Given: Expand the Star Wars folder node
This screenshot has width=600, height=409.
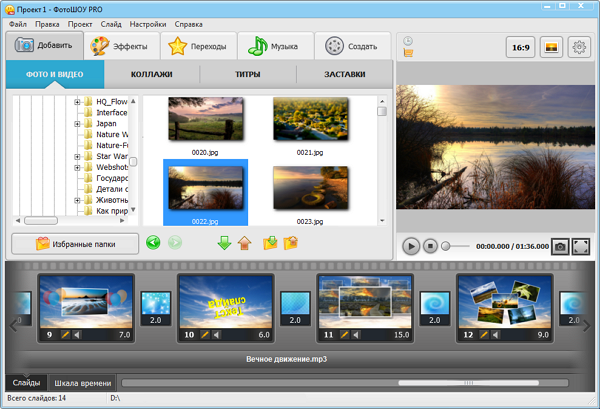Looking at the screenshot, I should [77, 156].
